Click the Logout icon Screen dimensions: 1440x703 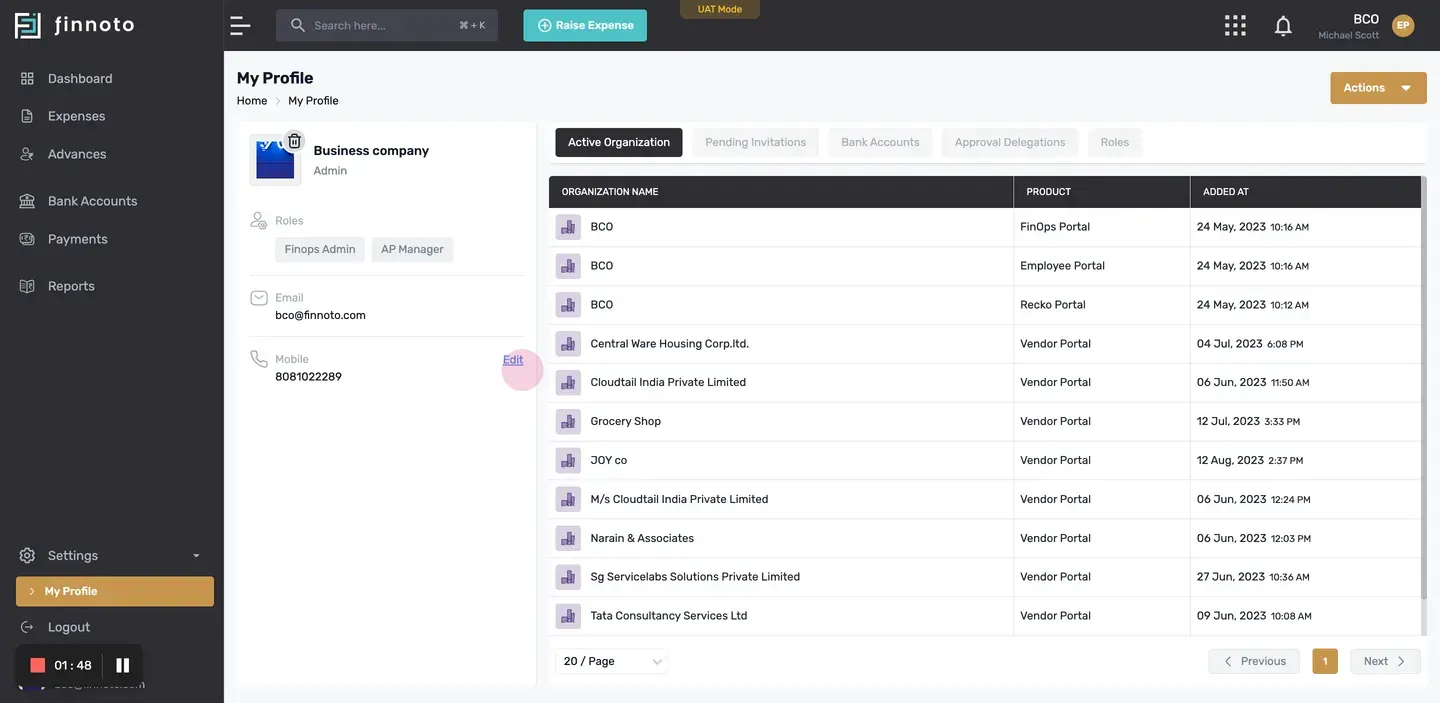pyautogui.click(x=27, y=627)
